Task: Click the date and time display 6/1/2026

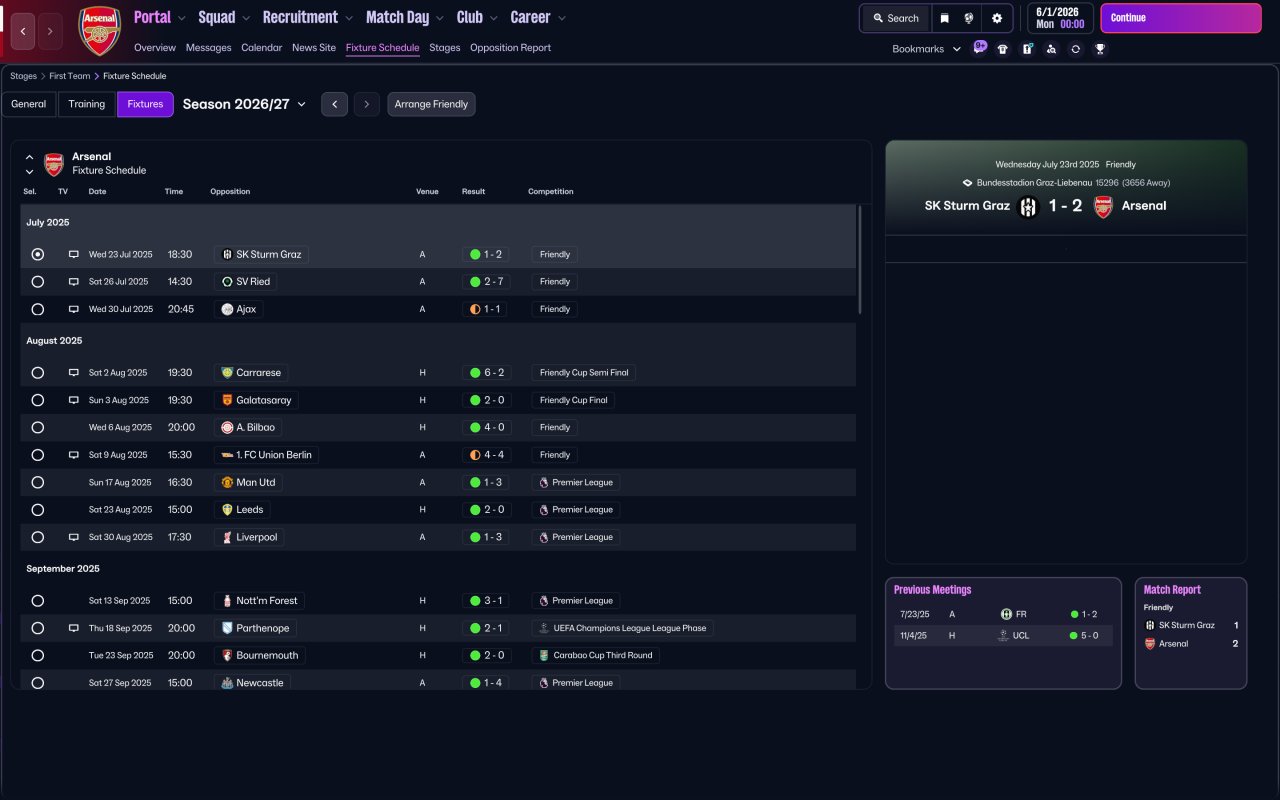Action: pyautogui.click(x=1059, y=18)
